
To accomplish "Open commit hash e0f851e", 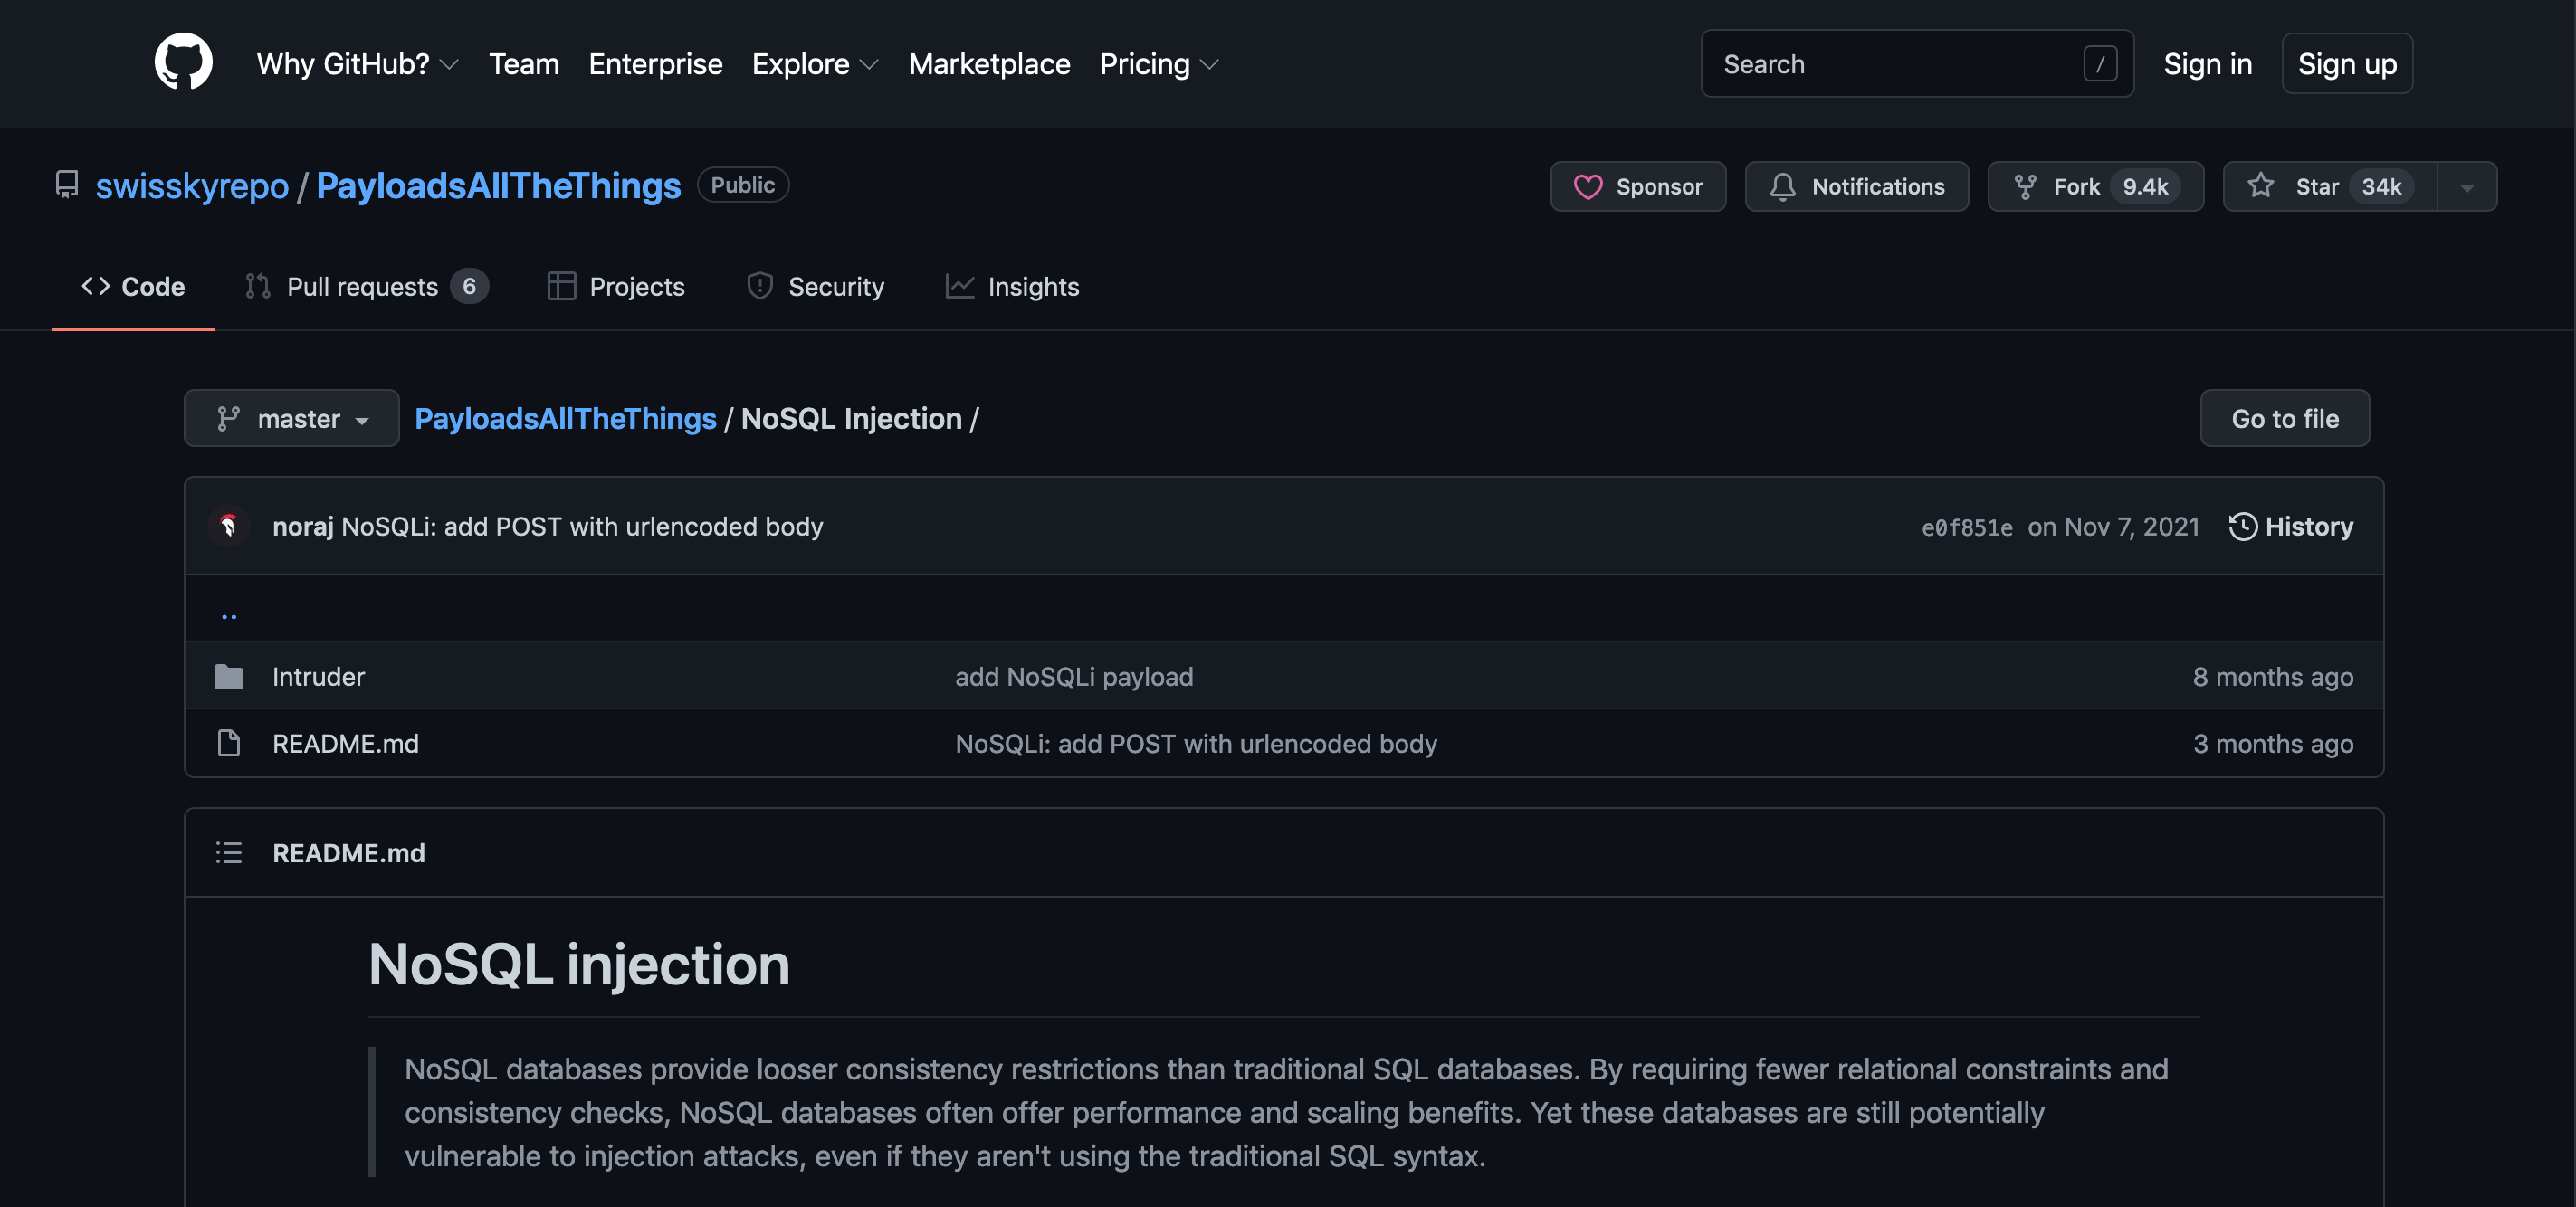I will [x=1967, y=528].
